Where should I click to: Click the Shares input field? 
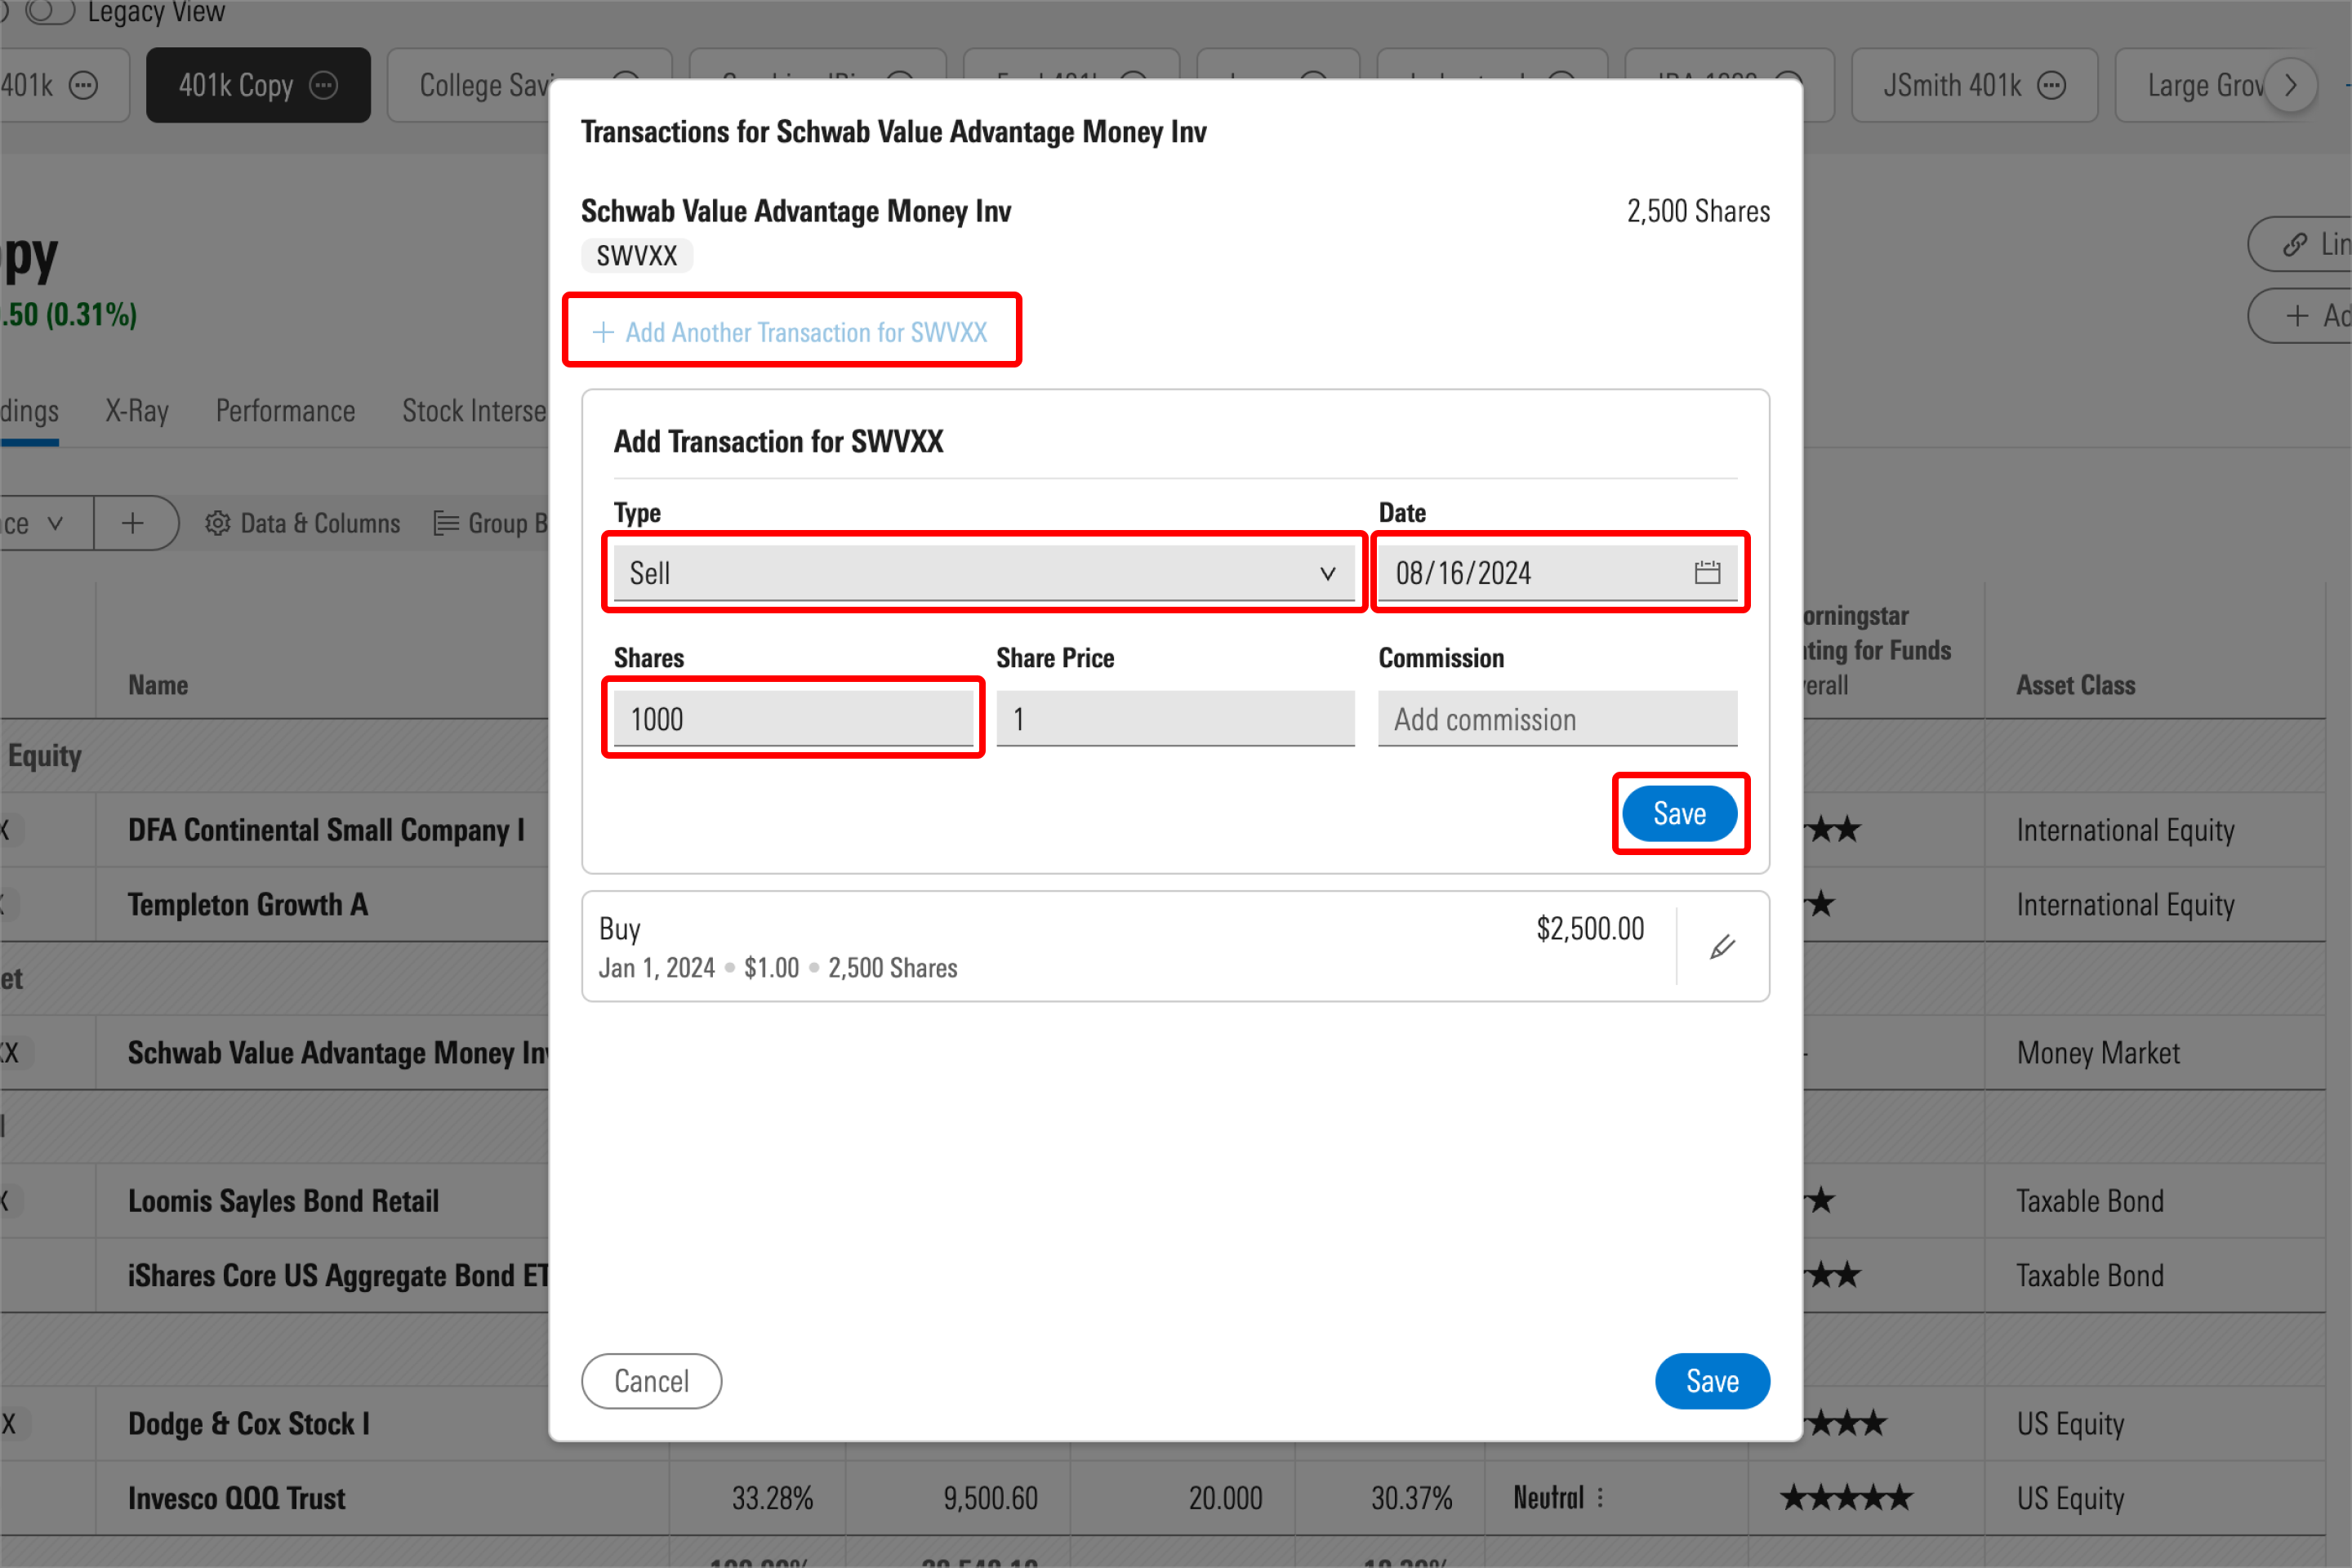793,719
